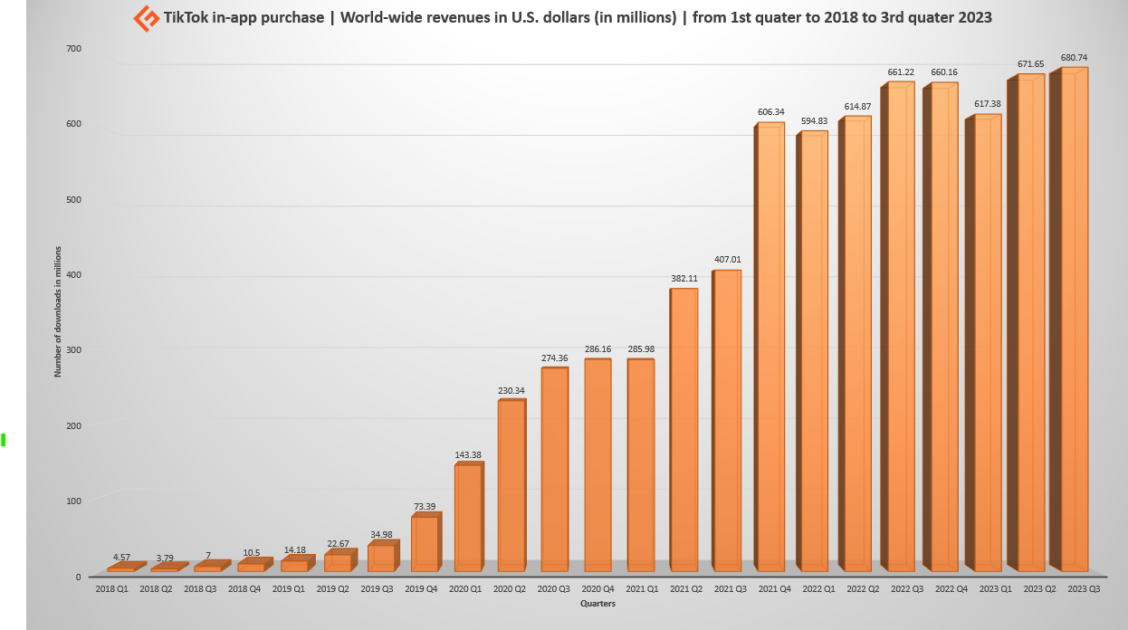Select the 2023 Q1 bar
This screenshot has height=630, width=1128.
[983, 343]
